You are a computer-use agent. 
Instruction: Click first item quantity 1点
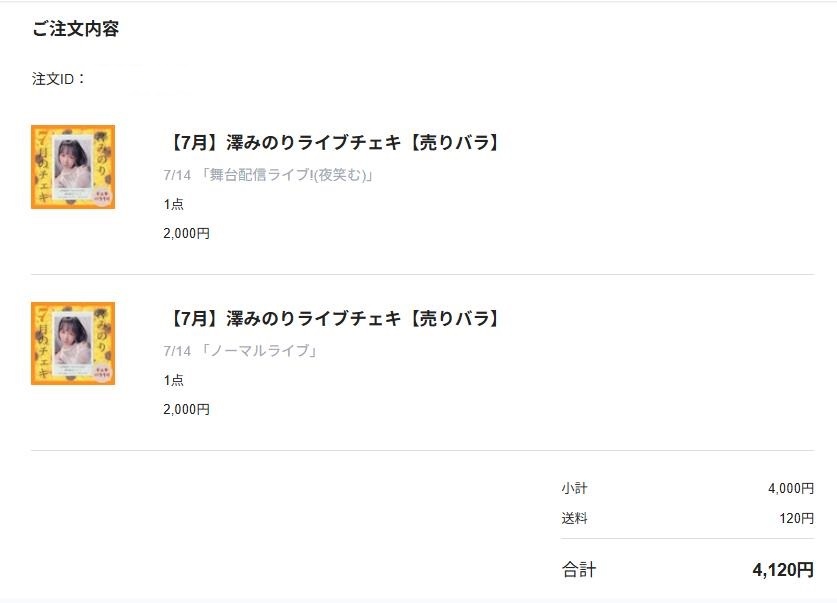click(x=173, y=204)
